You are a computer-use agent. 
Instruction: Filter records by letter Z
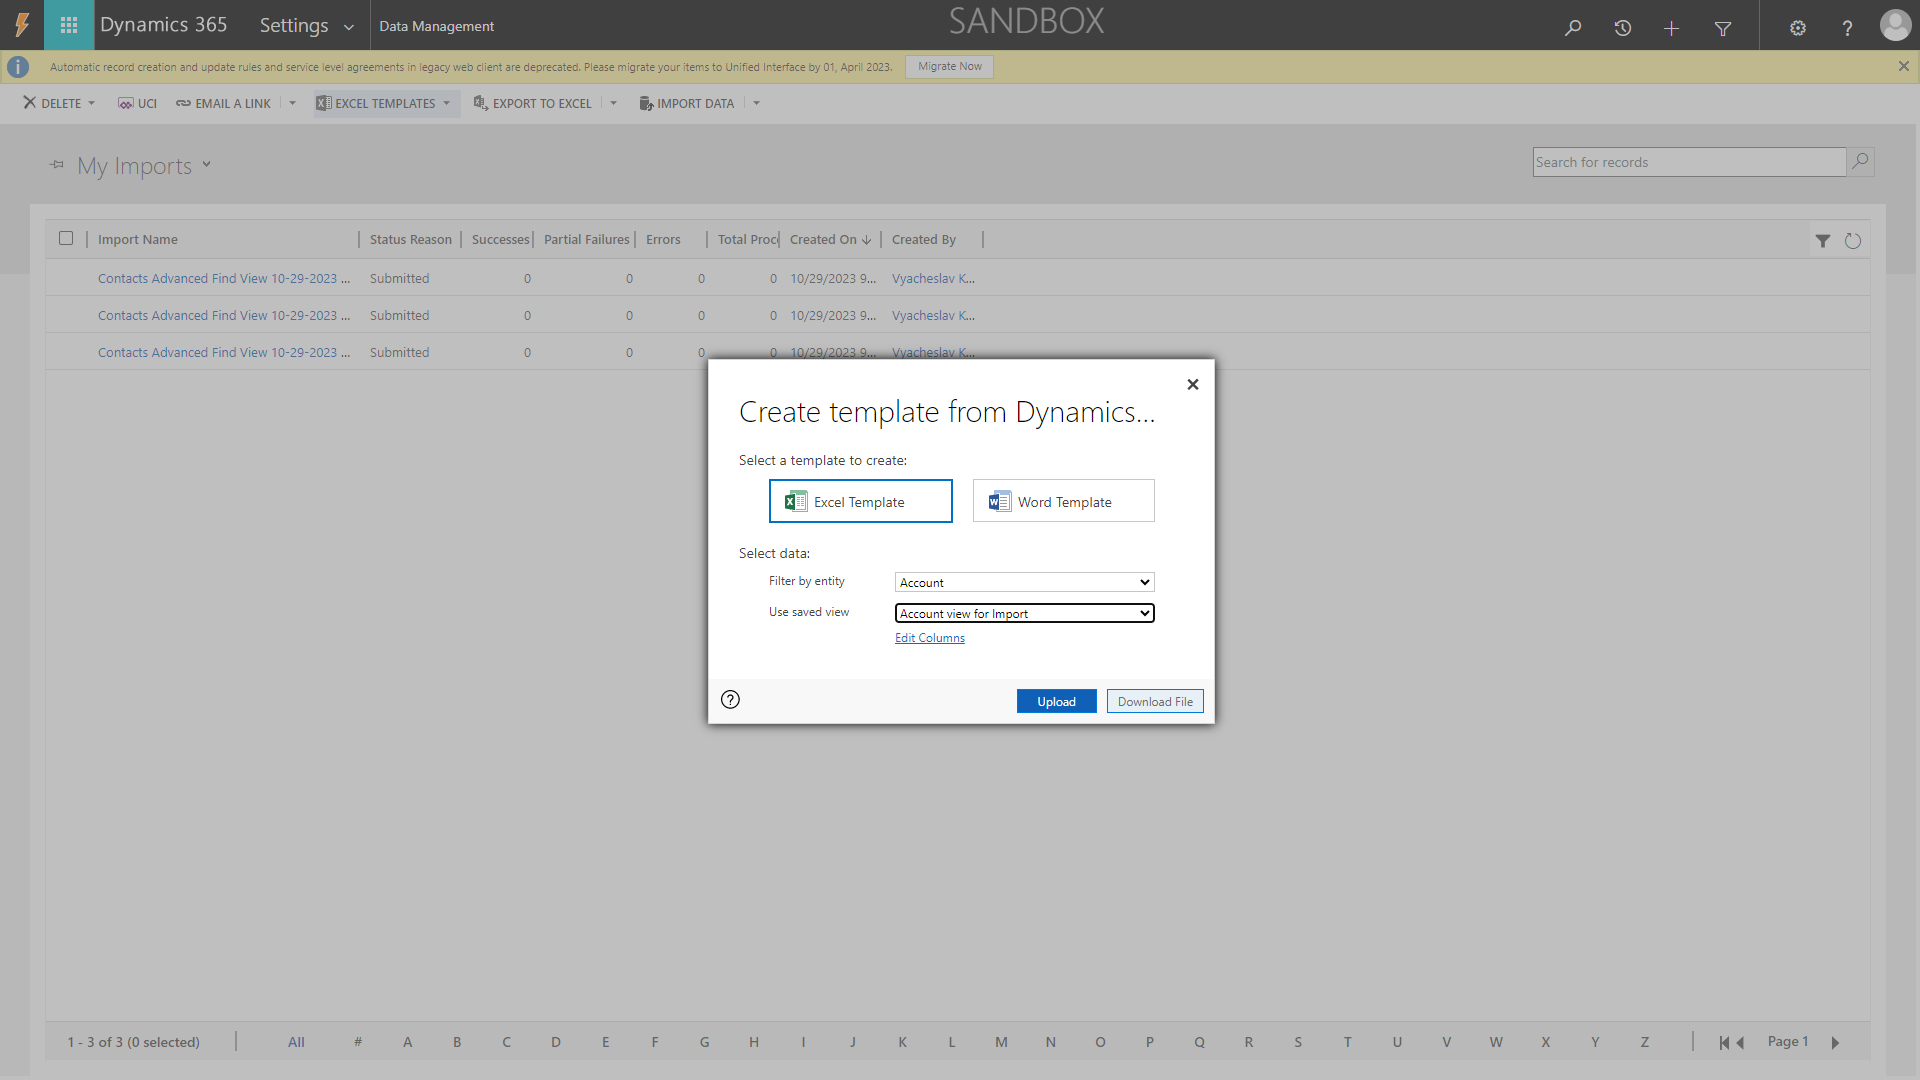click(1644, 1042)
